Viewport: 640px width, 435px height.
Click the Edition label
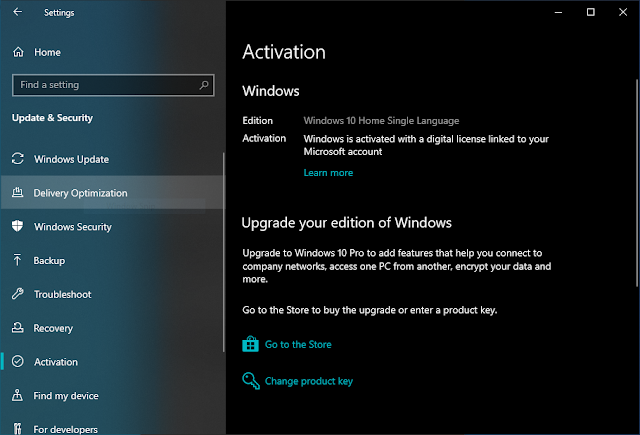258,121
